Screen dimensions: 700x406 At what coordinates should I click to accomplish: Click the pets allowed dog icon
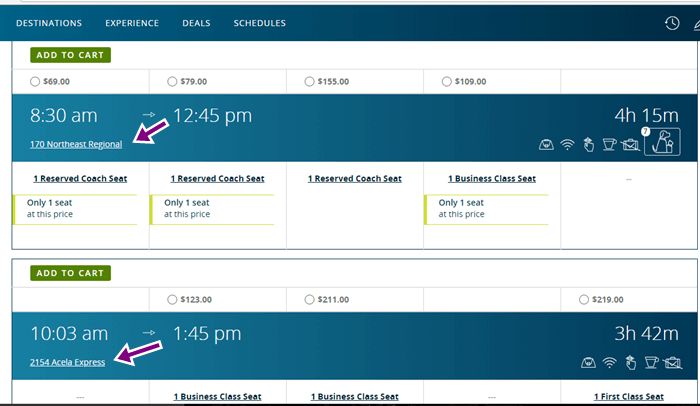662,142
